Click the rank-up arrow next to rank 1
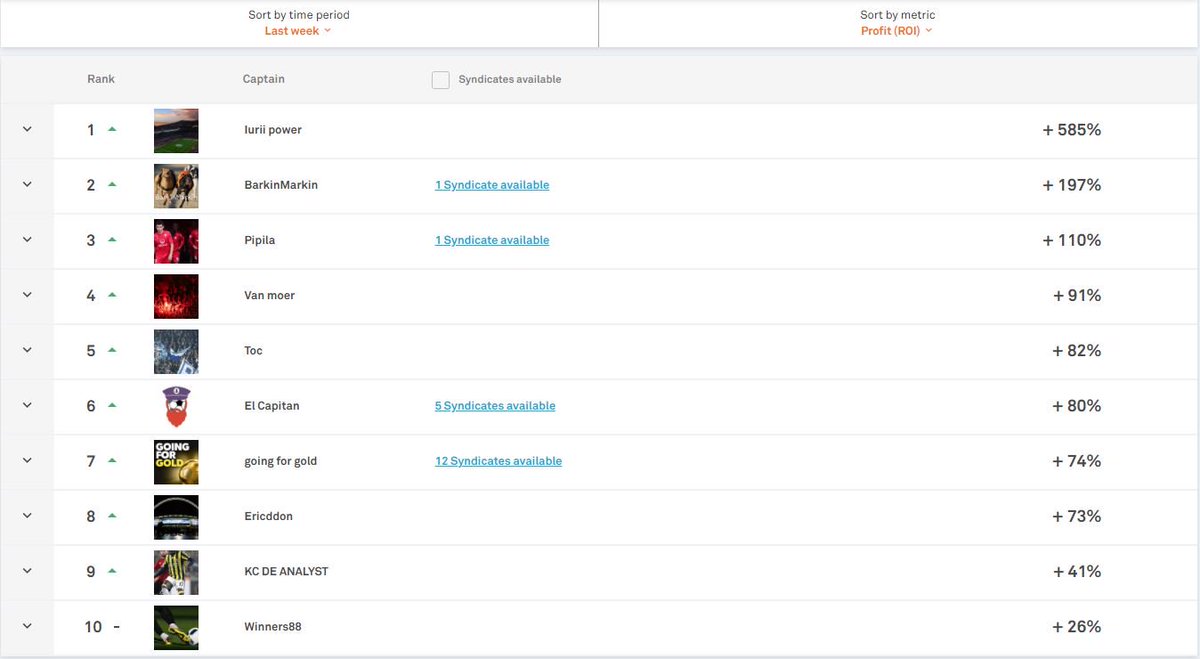The image size is (1200, 659). point(112,129)
